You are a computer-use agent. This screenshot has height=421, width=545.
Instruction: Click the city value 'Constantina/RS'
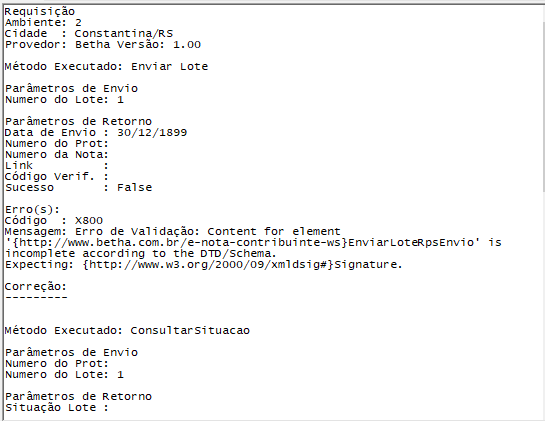(x=123, y=34)
